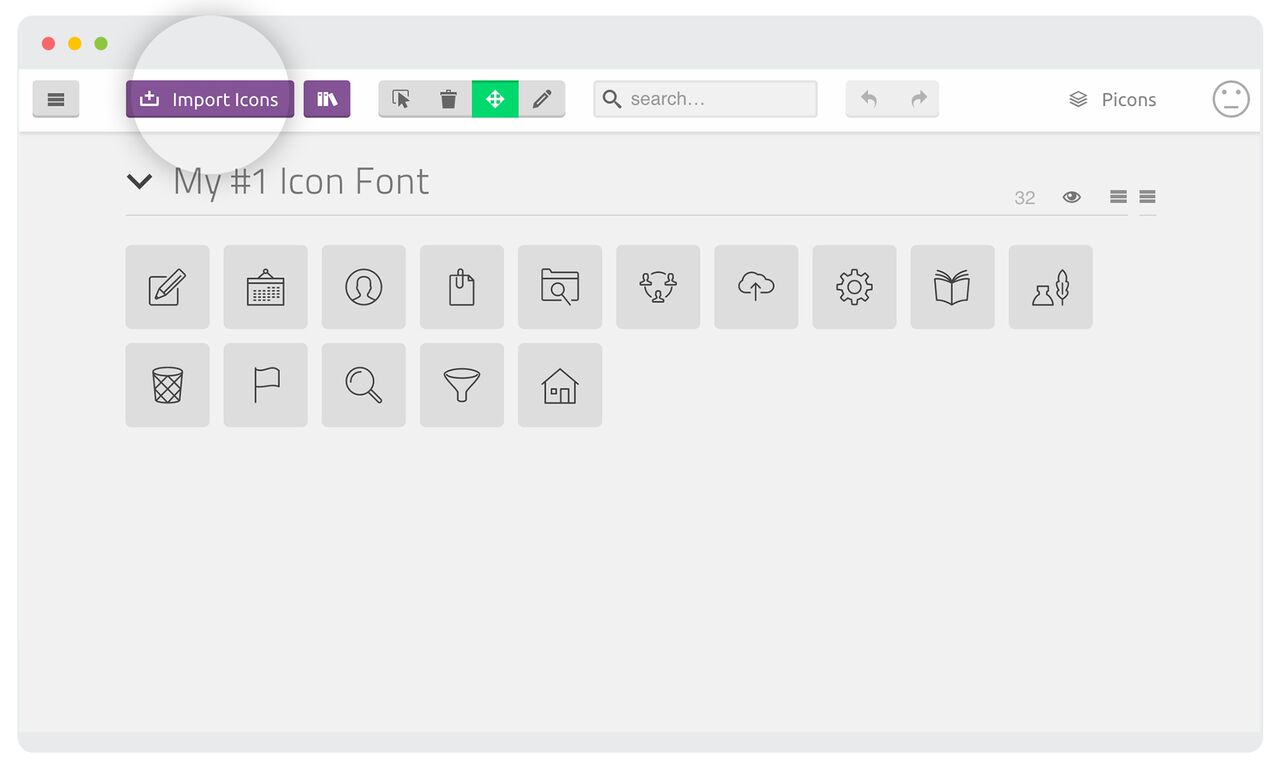Click the redo arrow

tap(917, 99)
